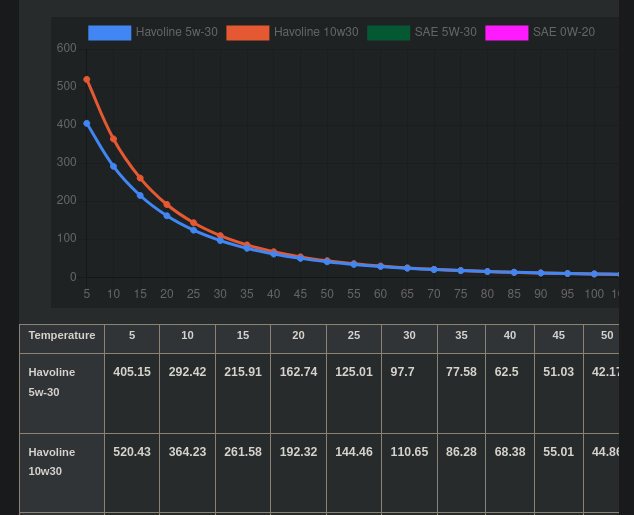The width and height of the screenshot is (634, 515).
Task: Select the table cell 55.01
Action: click(x=559, y=473)
